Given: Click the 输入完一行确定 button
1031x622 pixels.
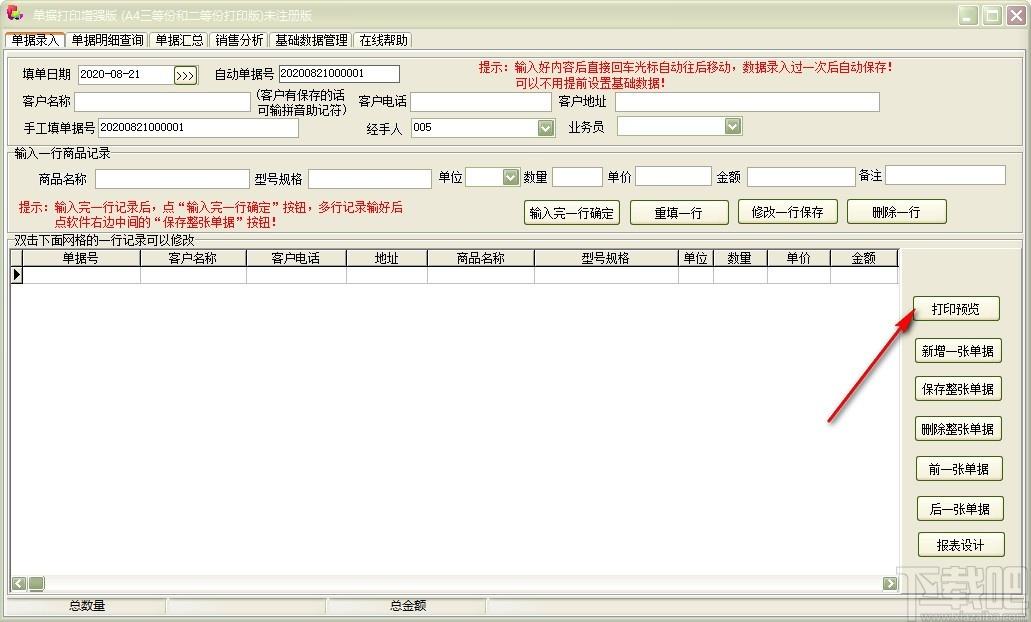Looking at the screenshot, I should point(571,213).
